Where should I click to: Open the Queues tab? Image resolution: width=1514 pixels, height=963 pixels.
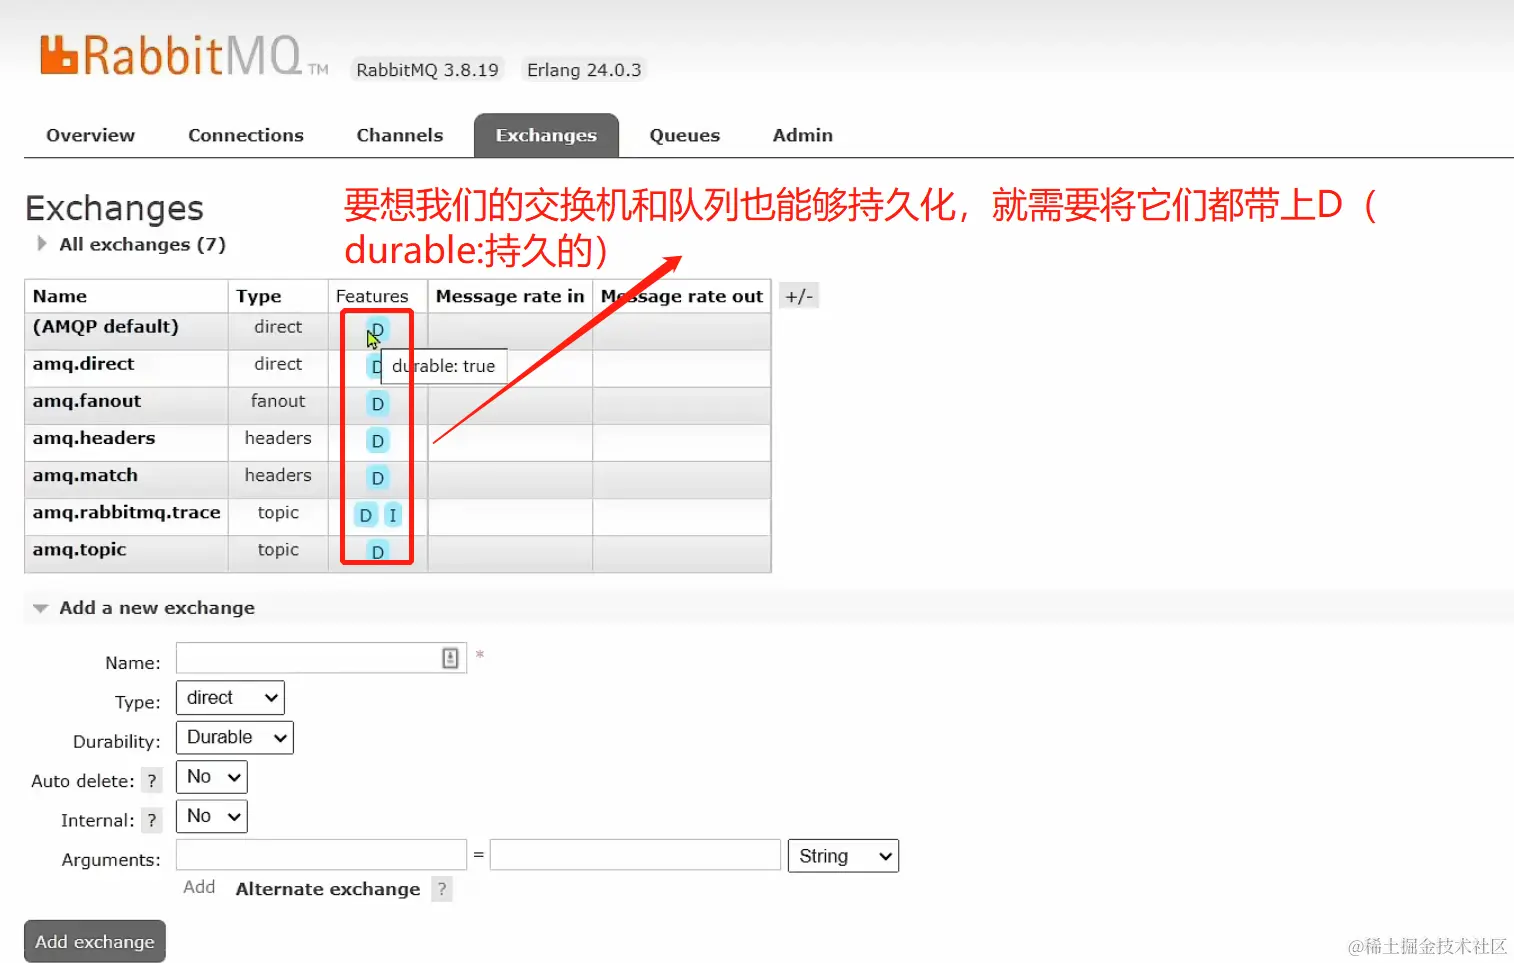(x=685, y=135)
